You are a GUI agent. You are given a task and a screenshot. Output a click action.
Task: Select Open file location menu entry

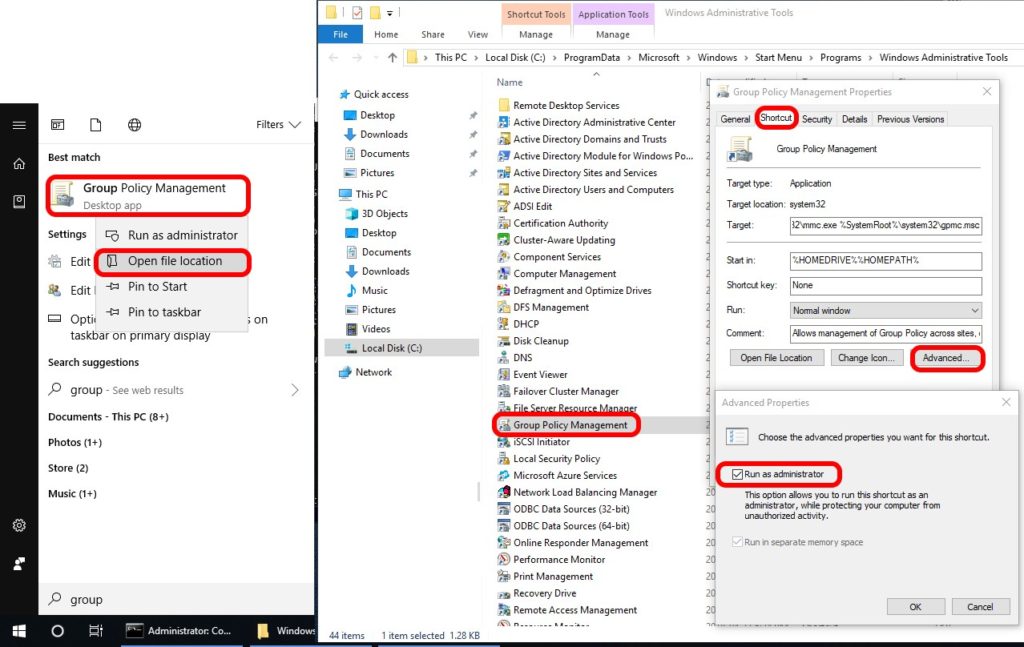pos(174,261)
